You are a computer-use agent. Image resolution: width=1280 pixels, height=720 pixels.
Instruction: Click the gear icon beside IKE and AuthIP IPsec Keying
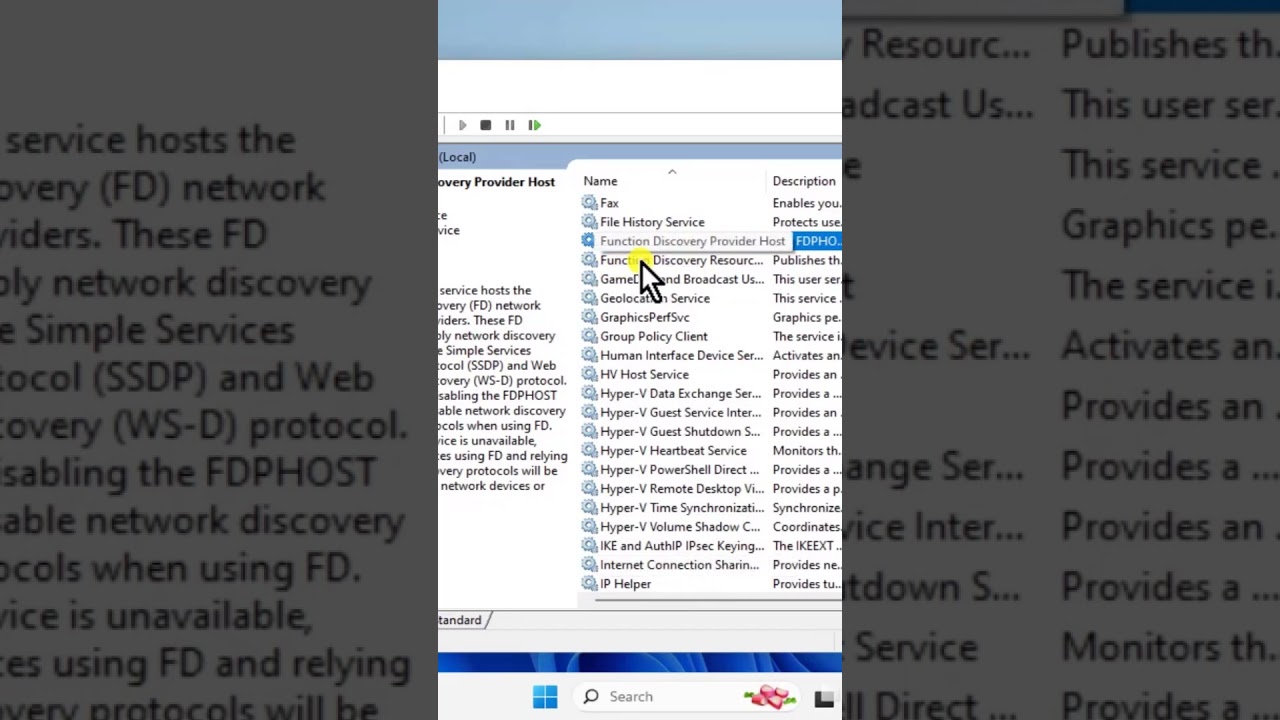pyautogui.click(x=589, y=546)
